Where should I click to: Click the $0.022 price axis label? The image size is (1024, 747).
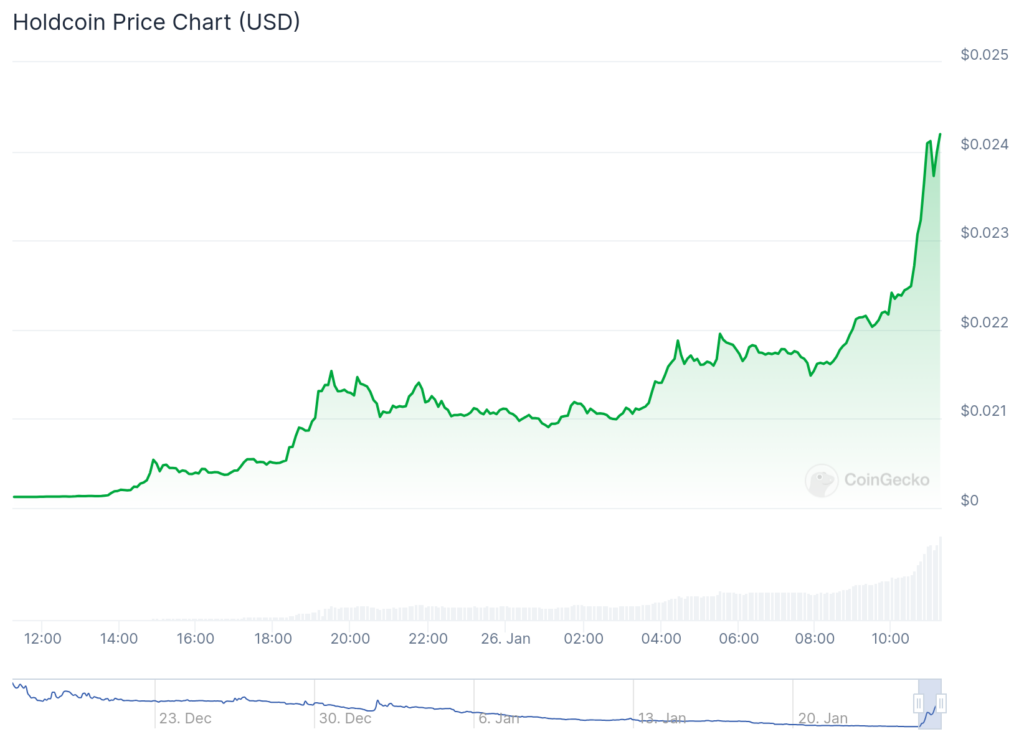(984, 322)
